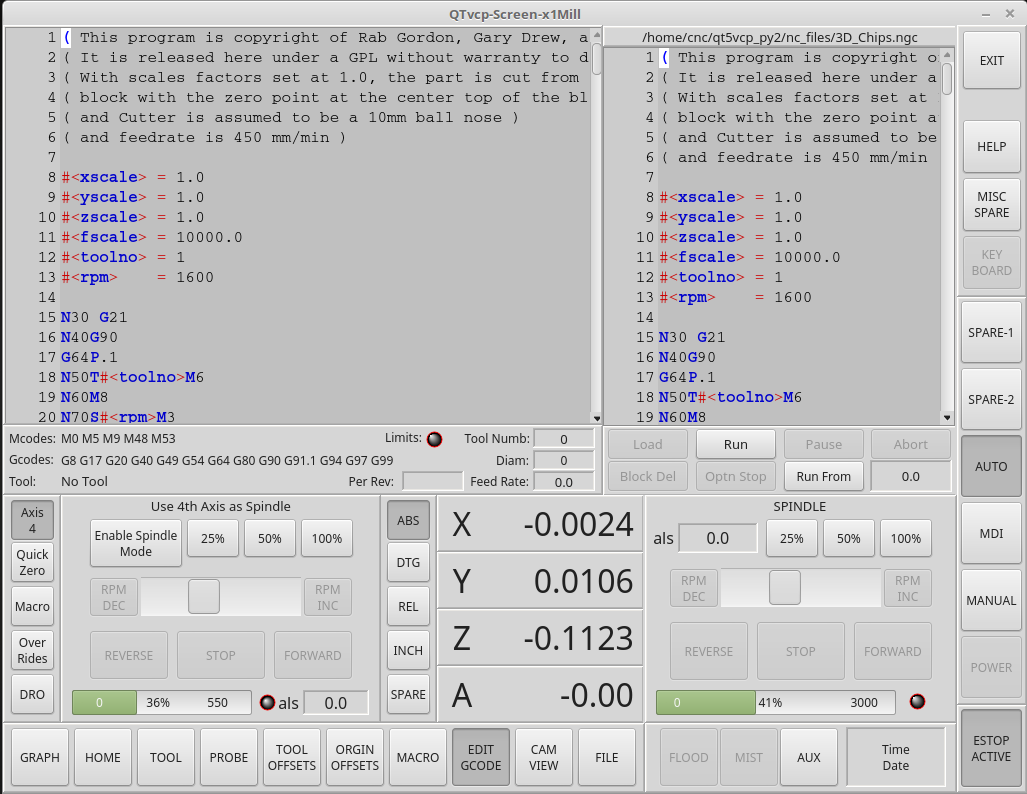The height and width of the screenshot is (794, 1027).
Task: Select ABS coordinate display
Action: pyautogui.click(x=408, y=521)
